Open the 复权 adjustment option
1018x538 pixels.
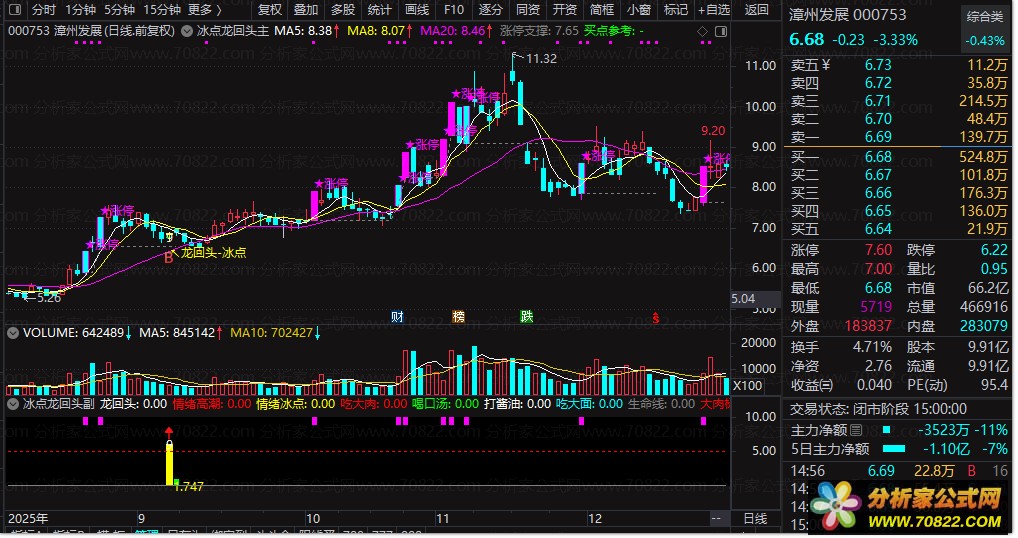pyautogui.click(x=270, y=10)
